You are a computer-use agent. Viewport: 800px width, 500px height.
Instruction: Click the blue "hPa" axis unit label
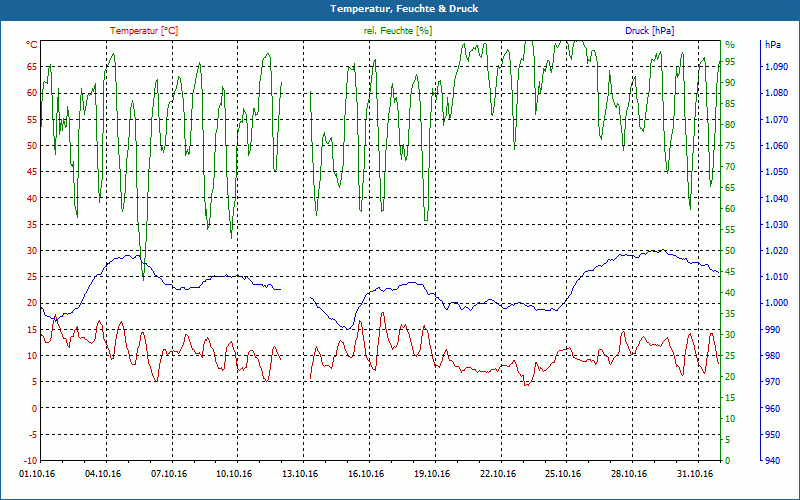click(x=772, y=44)
